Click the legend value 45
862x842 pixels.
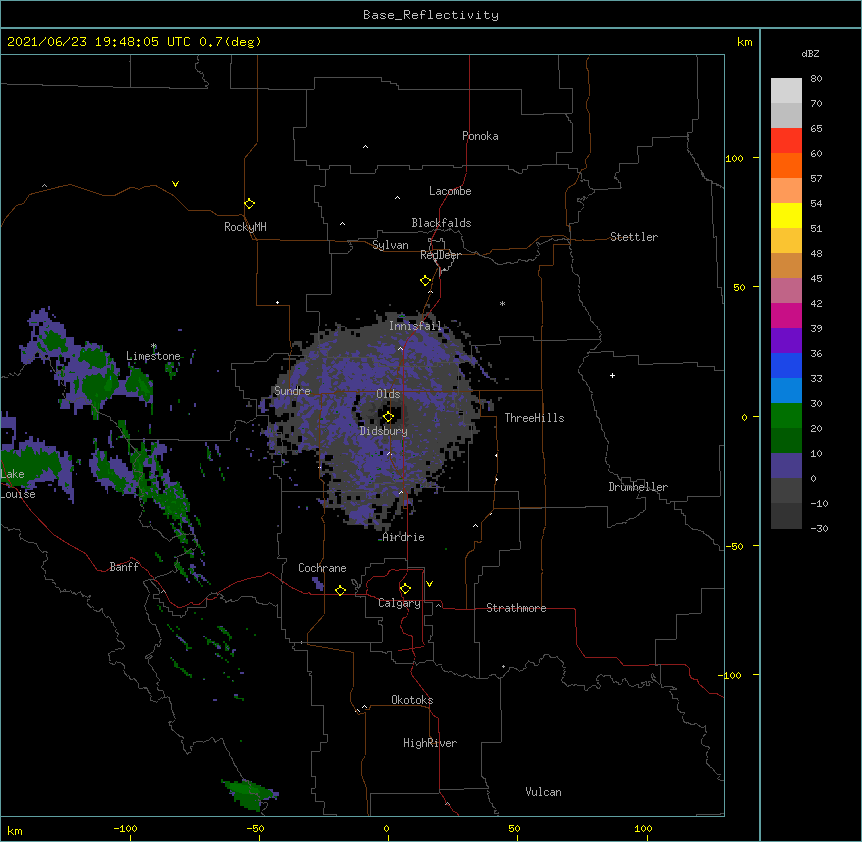pos(816,279)
